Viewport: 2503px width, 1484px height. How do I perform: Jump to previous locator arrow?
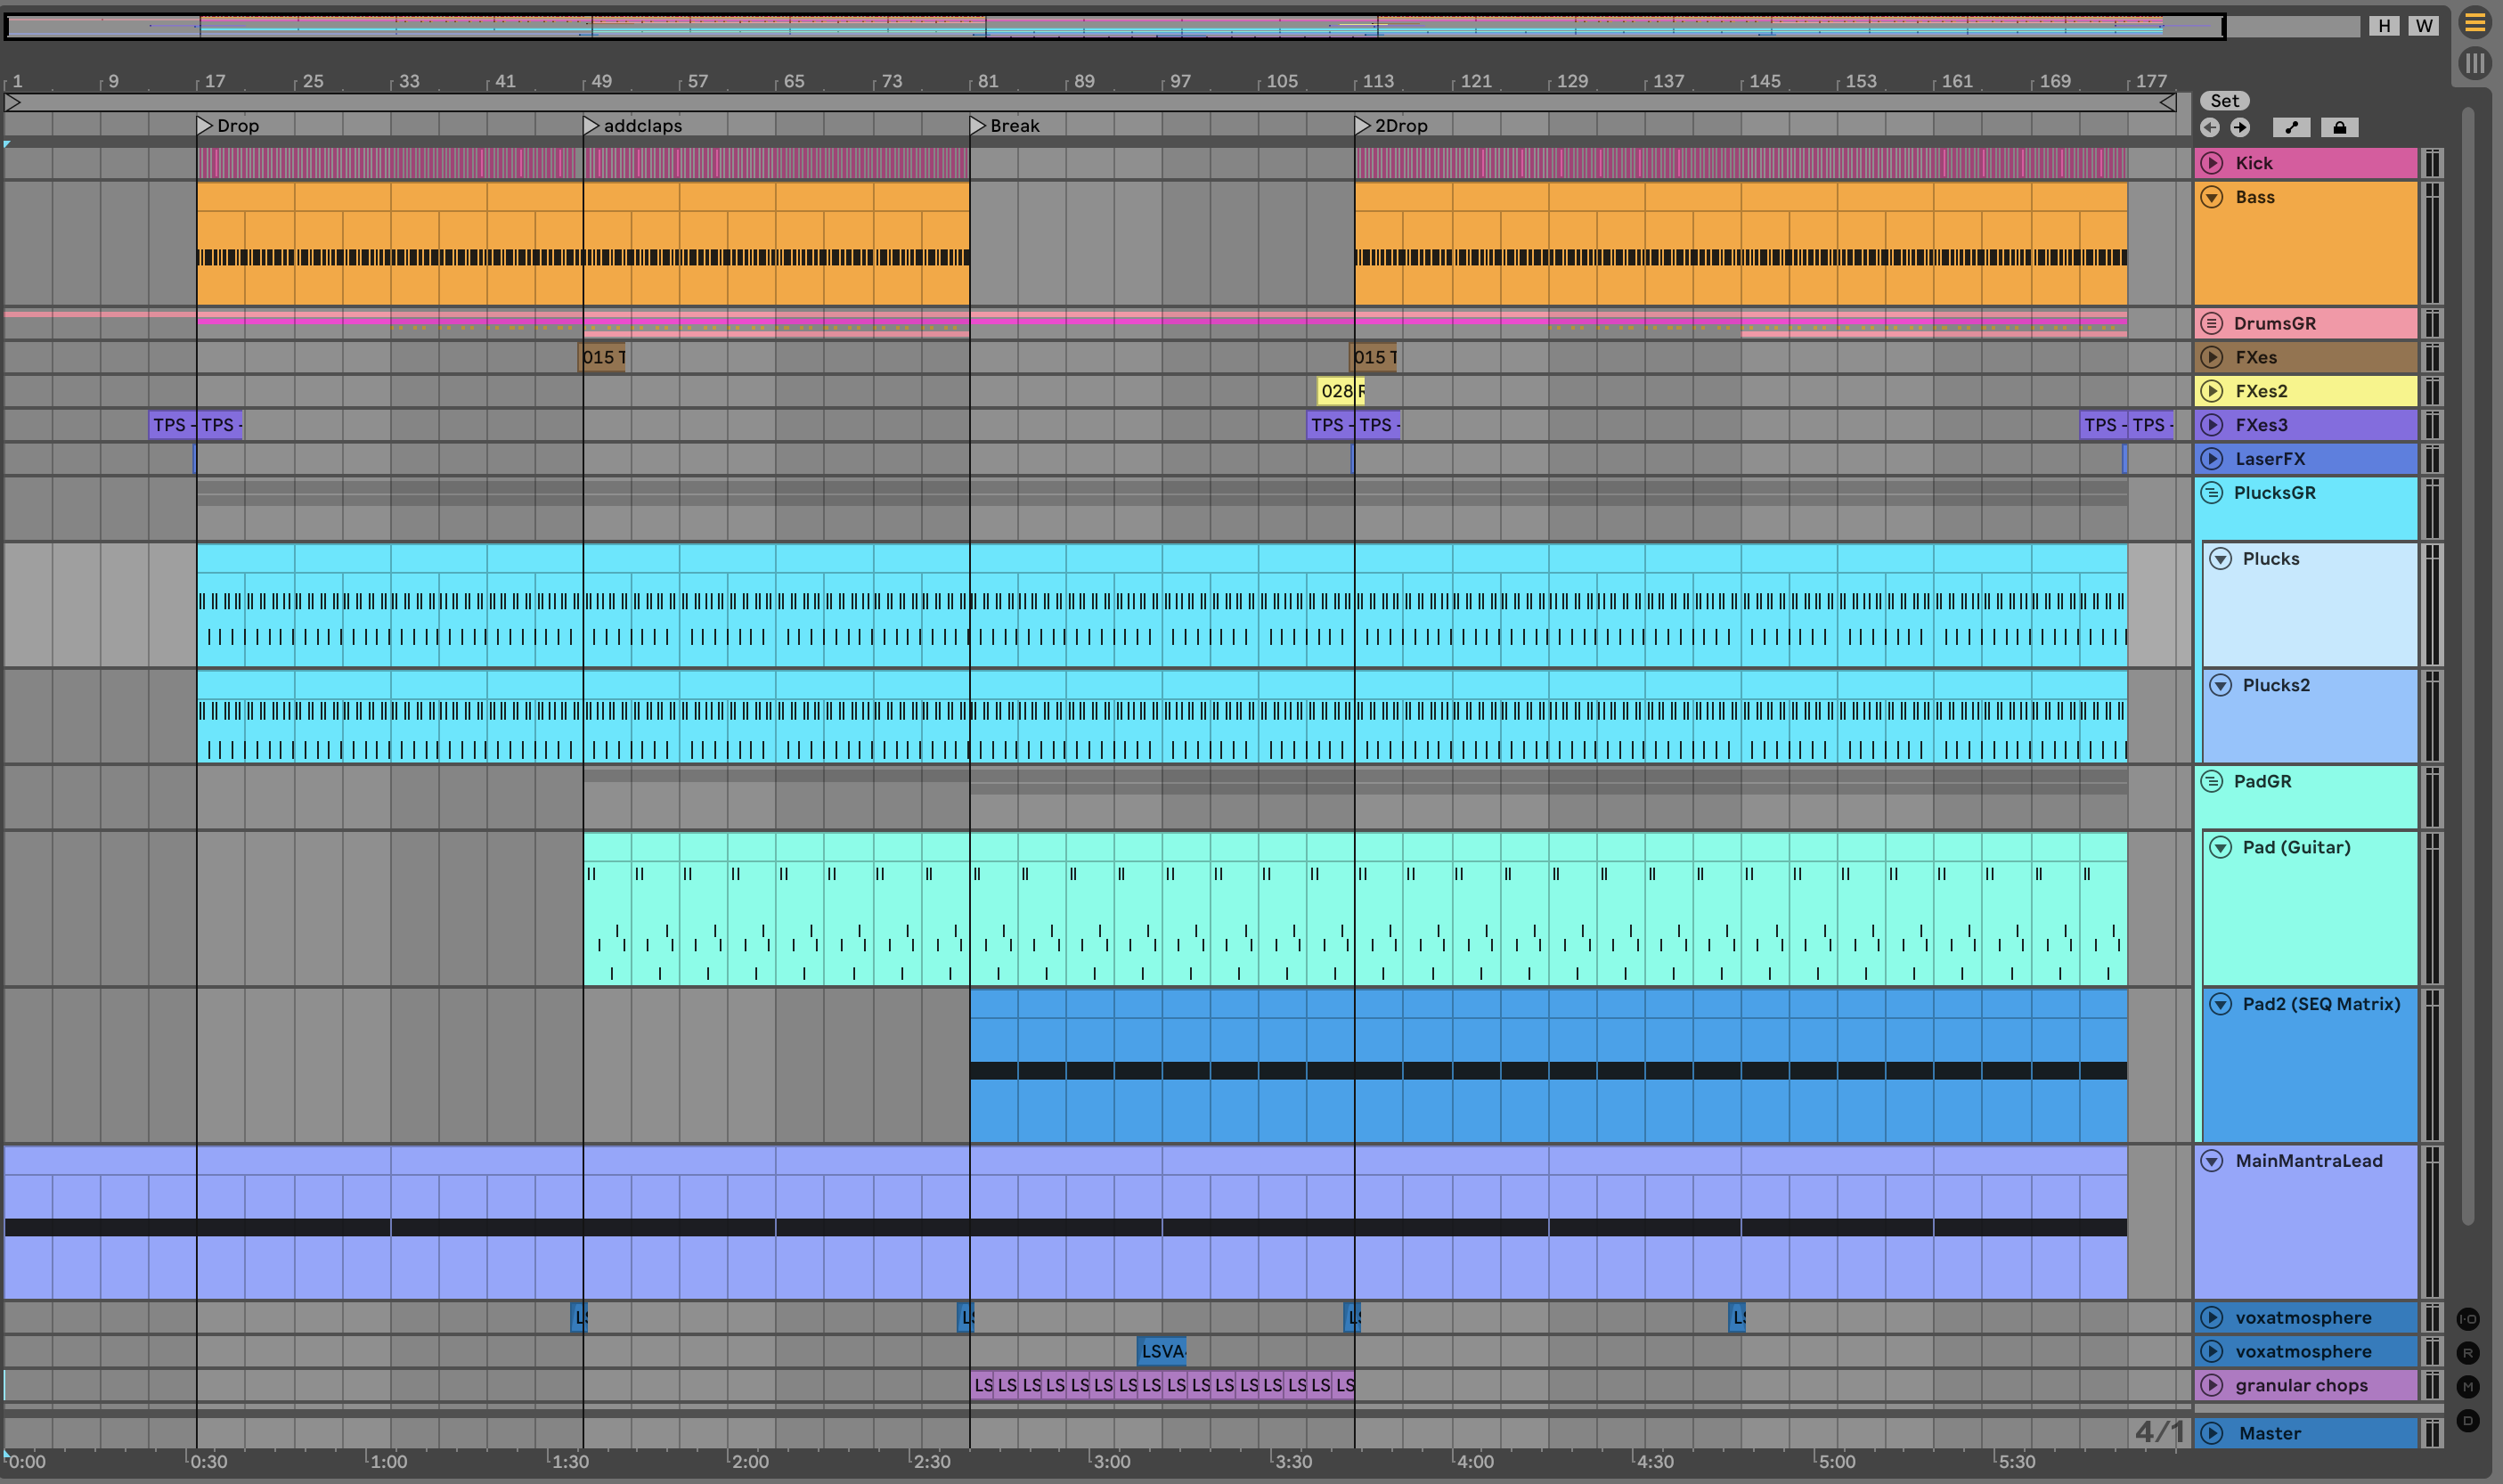(2210, 127)
